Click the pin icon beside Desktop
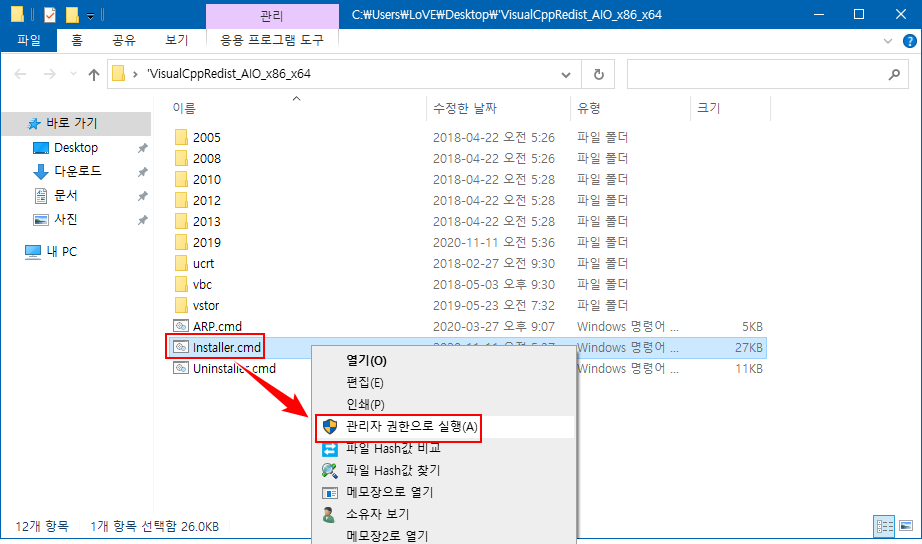 pyautogui.click(x=142, y=148)
